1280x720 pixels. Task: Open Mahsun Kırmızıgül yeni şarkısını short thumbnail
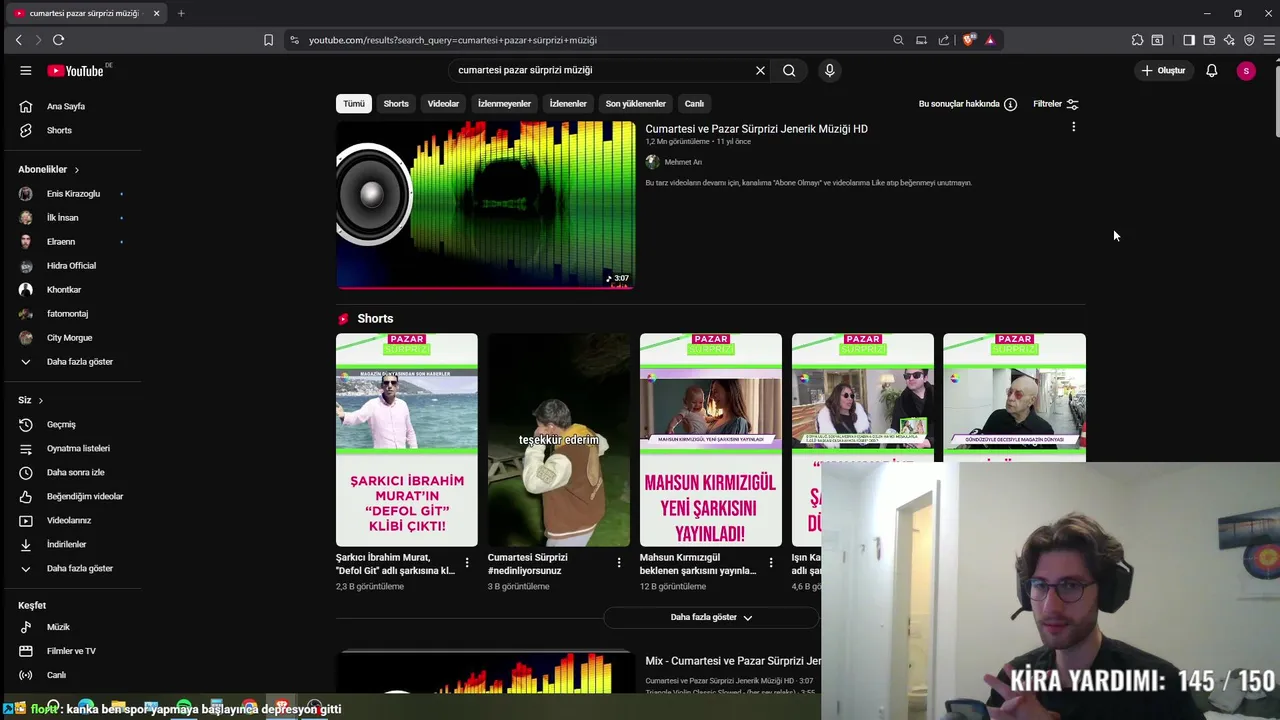[x=711, y=440]
